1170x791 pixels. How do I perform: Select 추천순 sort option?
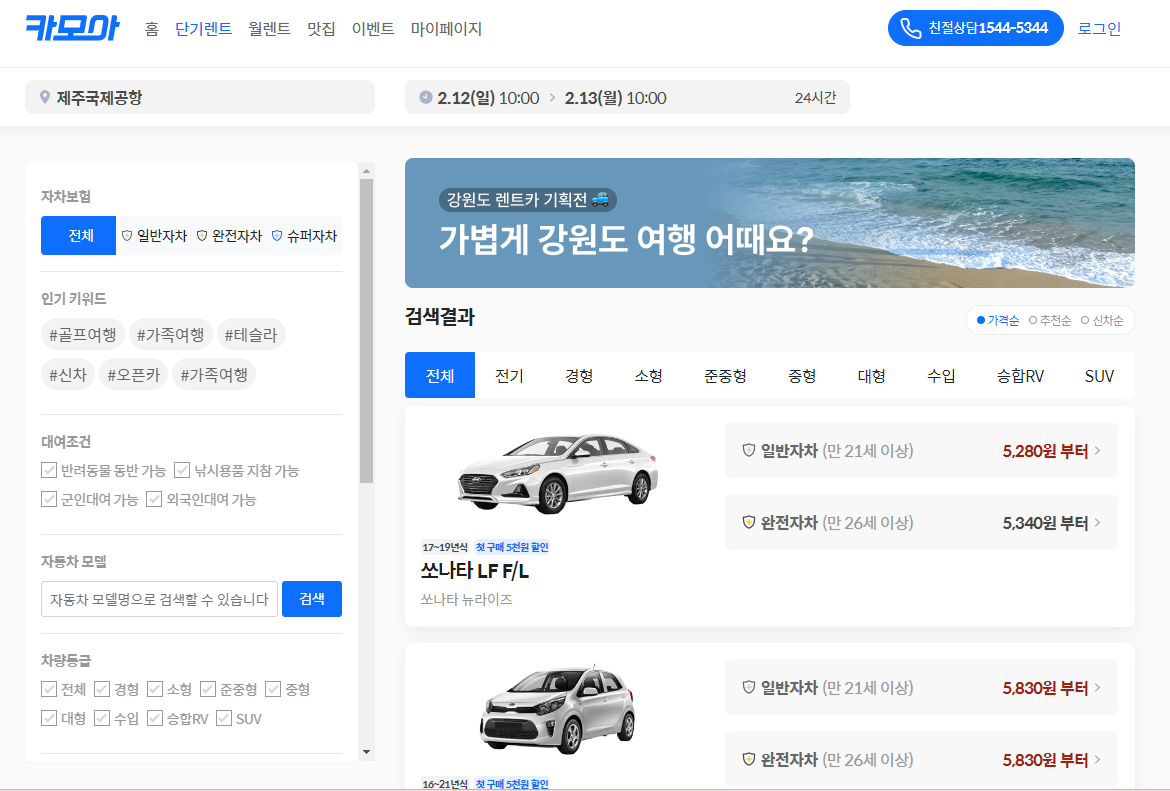(1050, 320)
